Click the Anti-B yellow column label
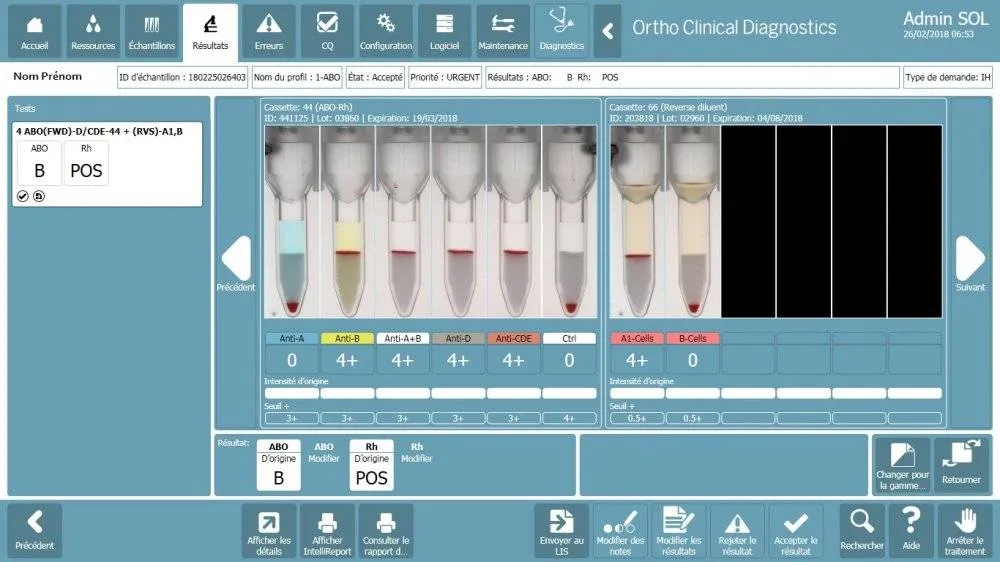This screenshot has width=1000, height=562. click(347, 338)
